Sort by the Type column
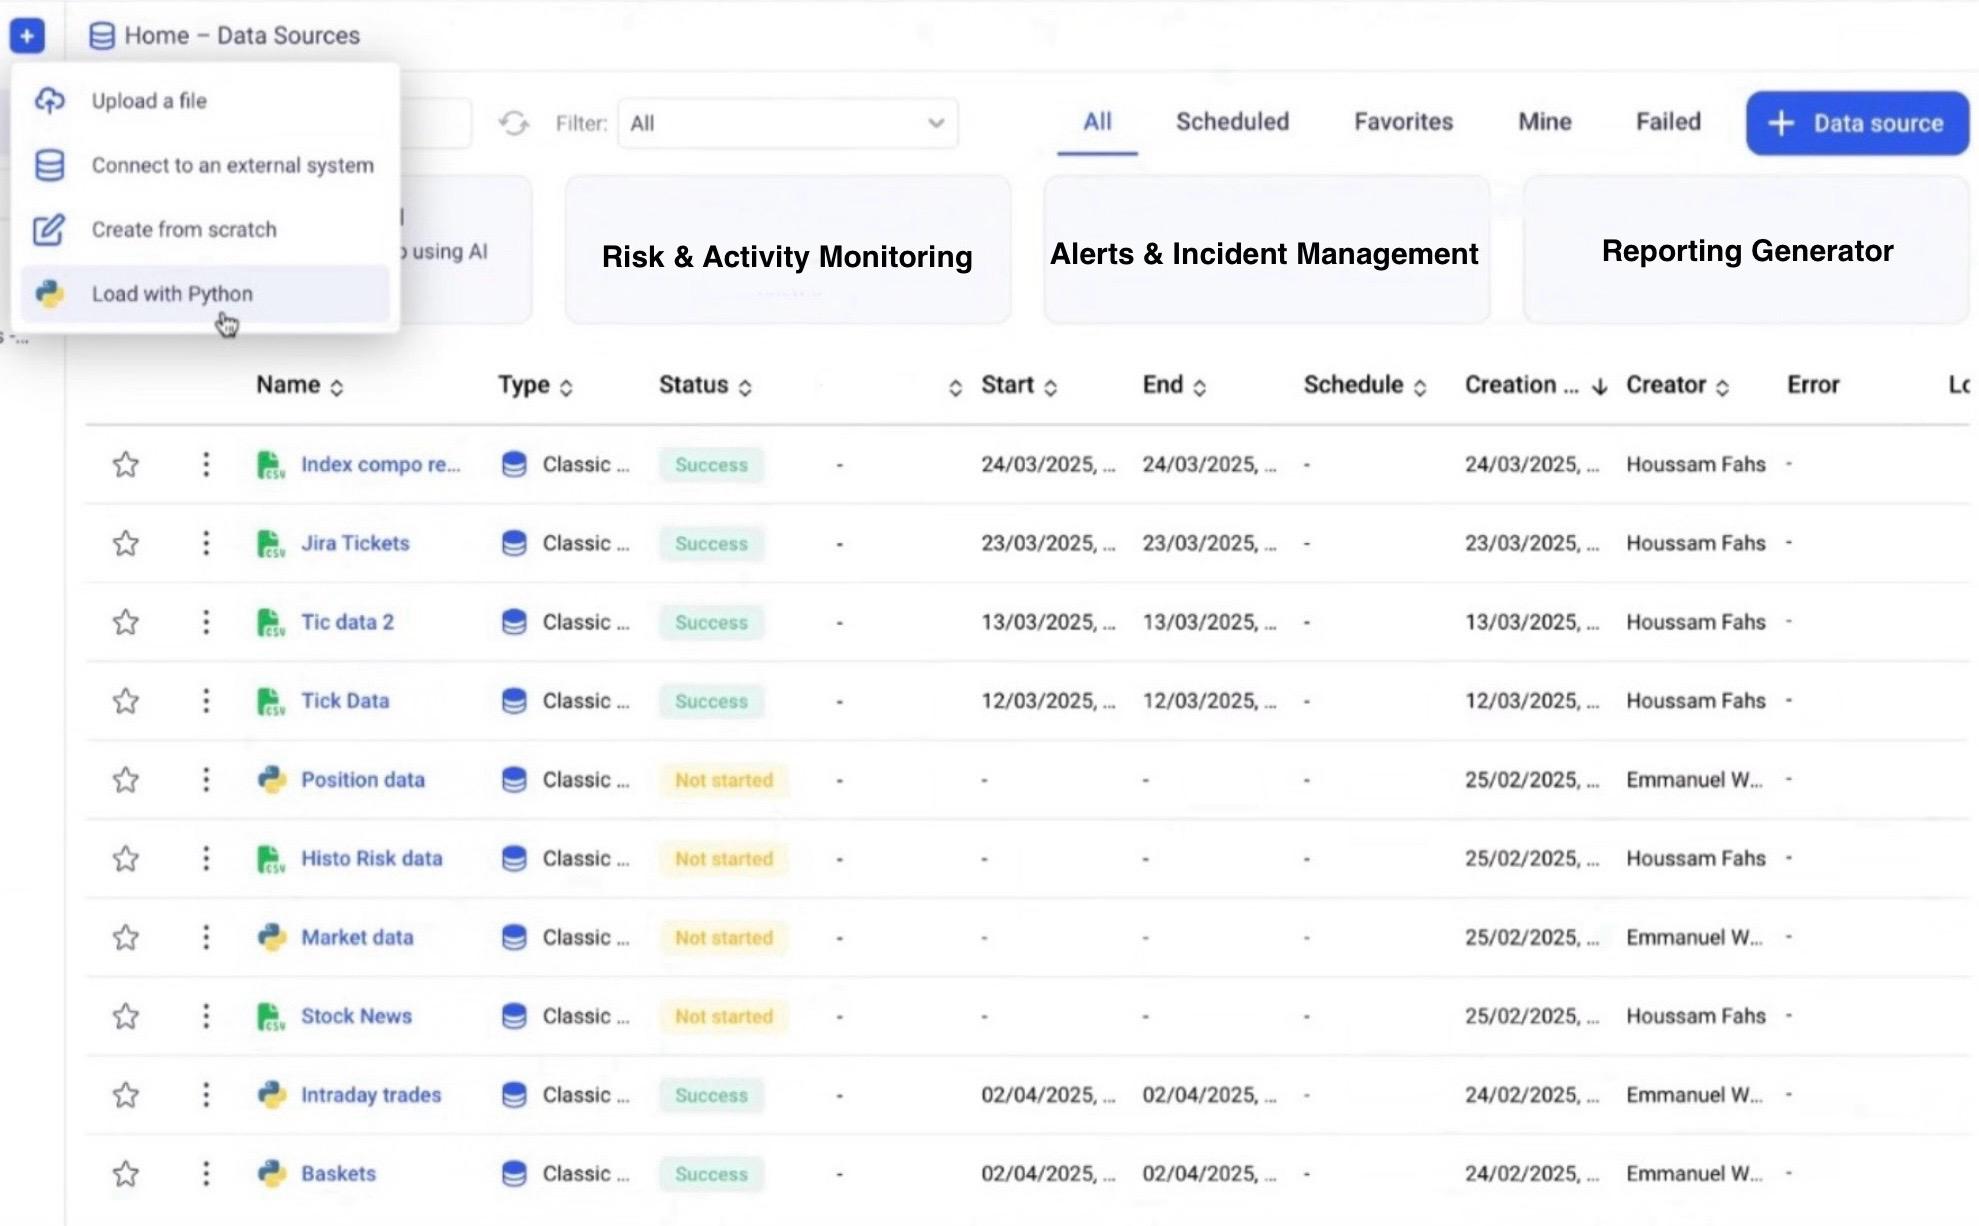 point(535,386)
